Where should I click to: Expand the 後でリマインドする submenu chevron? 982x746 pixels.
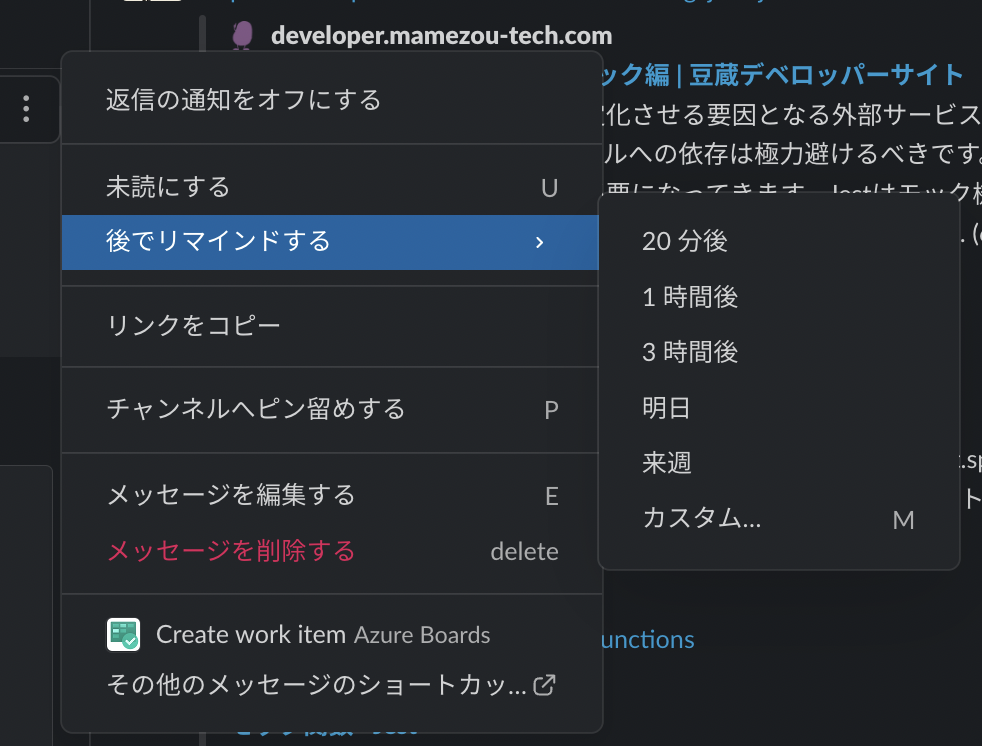click(x=539, y=242)
